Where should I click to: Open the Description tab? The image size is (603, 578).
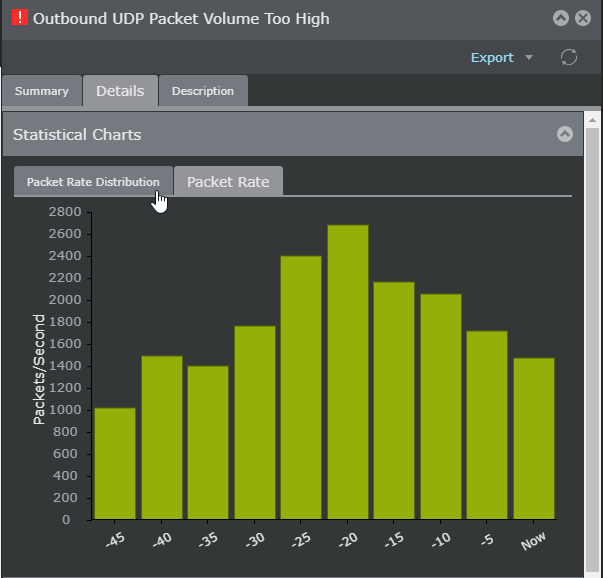(203, 91)
